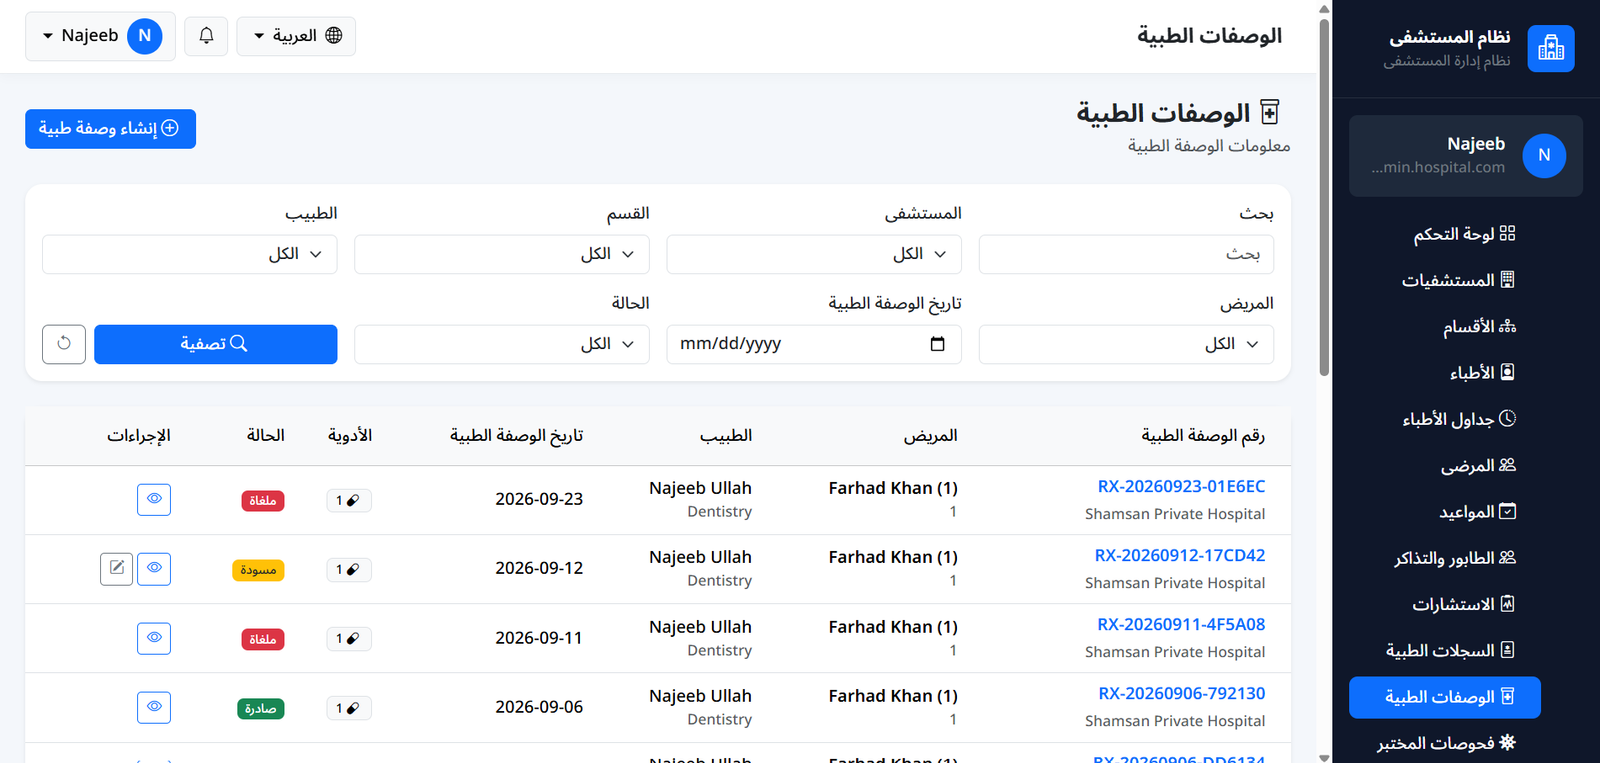Open the الطبيب filter dropdown
1600x763 pixels.
click(190, 254)
